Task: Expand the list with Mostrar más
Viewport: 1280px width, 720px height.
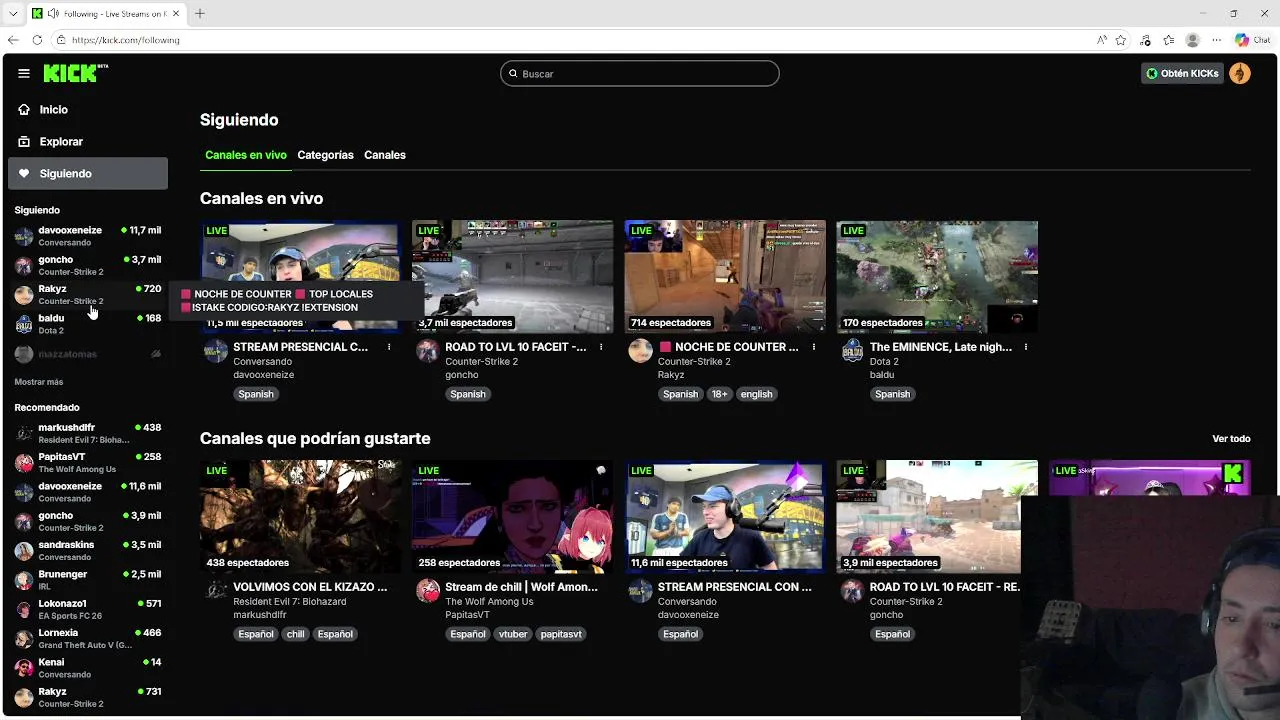Action: [x=39, y=382]
